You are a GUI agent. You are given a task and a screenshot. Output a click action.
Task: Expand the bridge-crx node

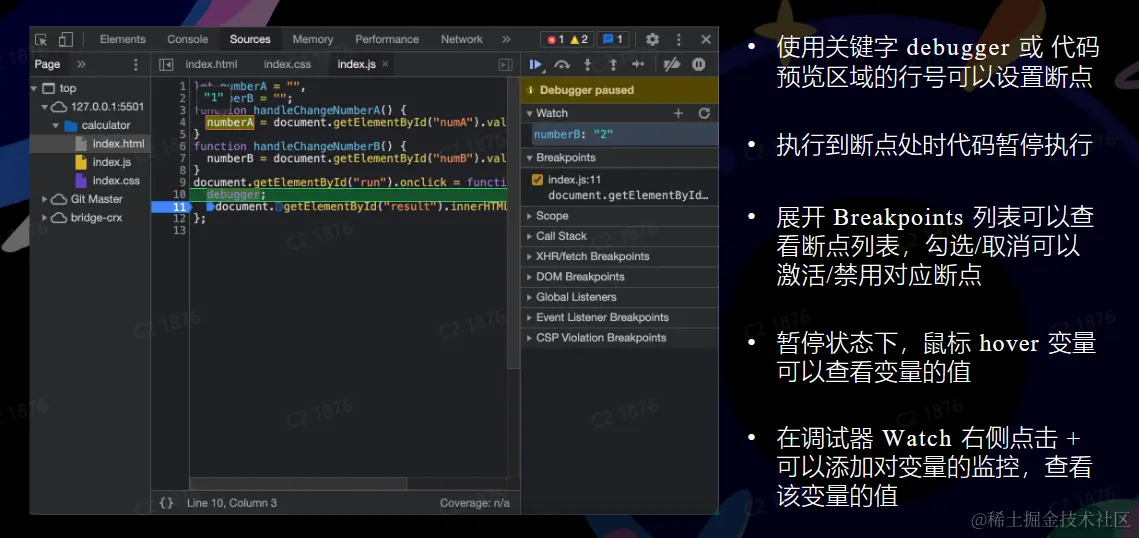(x=45, y=217)
